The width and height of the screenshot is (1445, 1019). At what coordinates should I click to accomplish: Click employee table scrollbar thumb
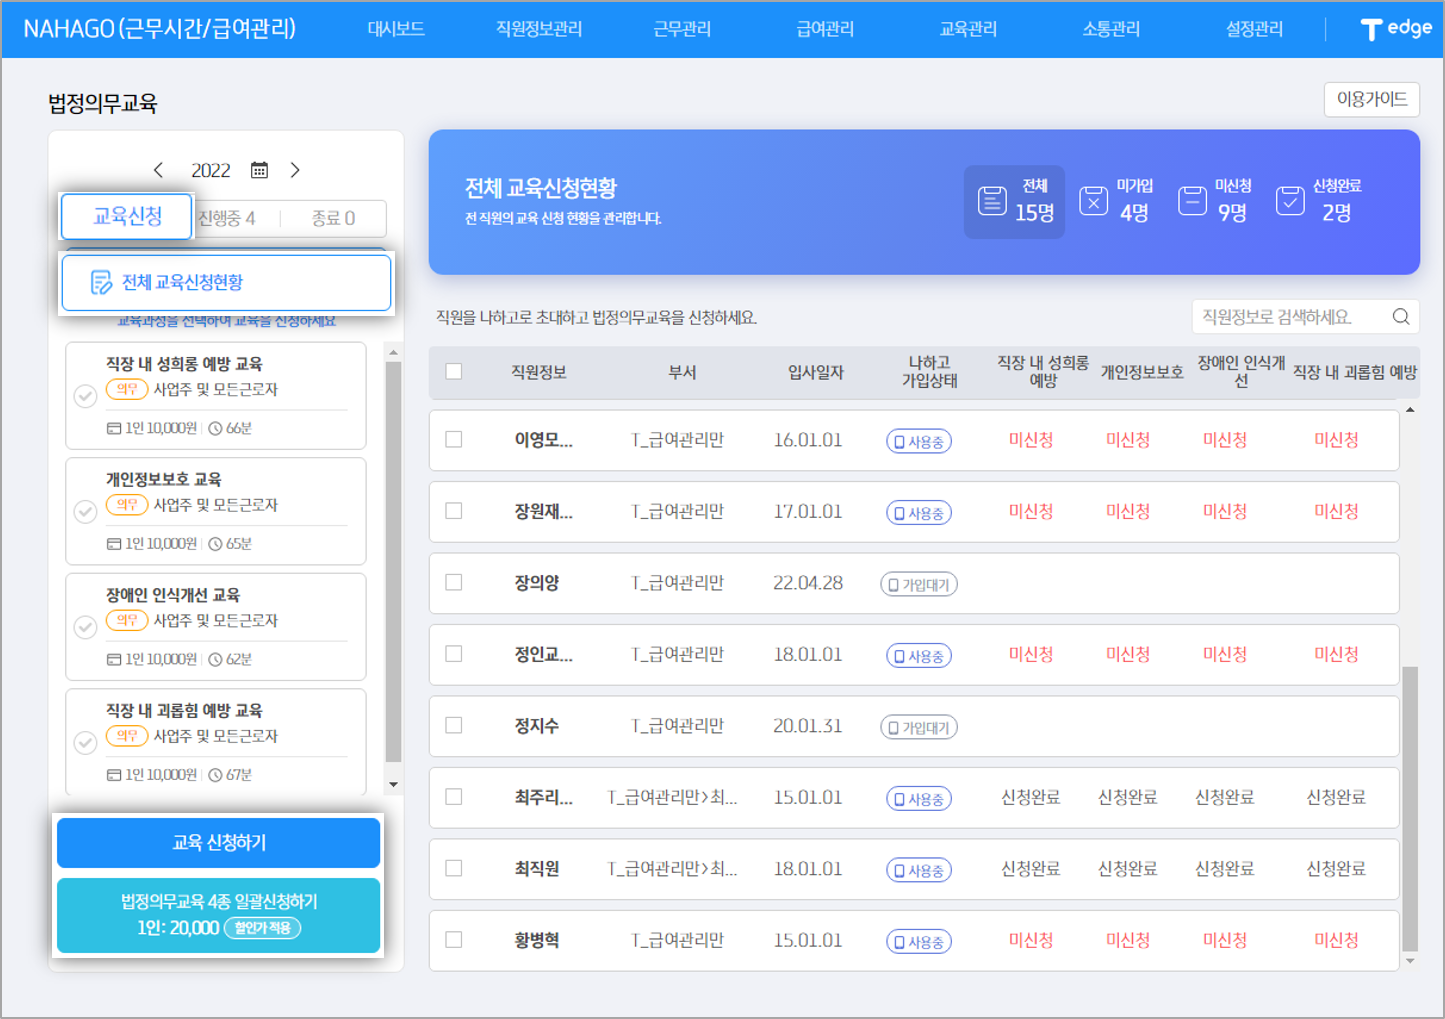coord(1410,808)
